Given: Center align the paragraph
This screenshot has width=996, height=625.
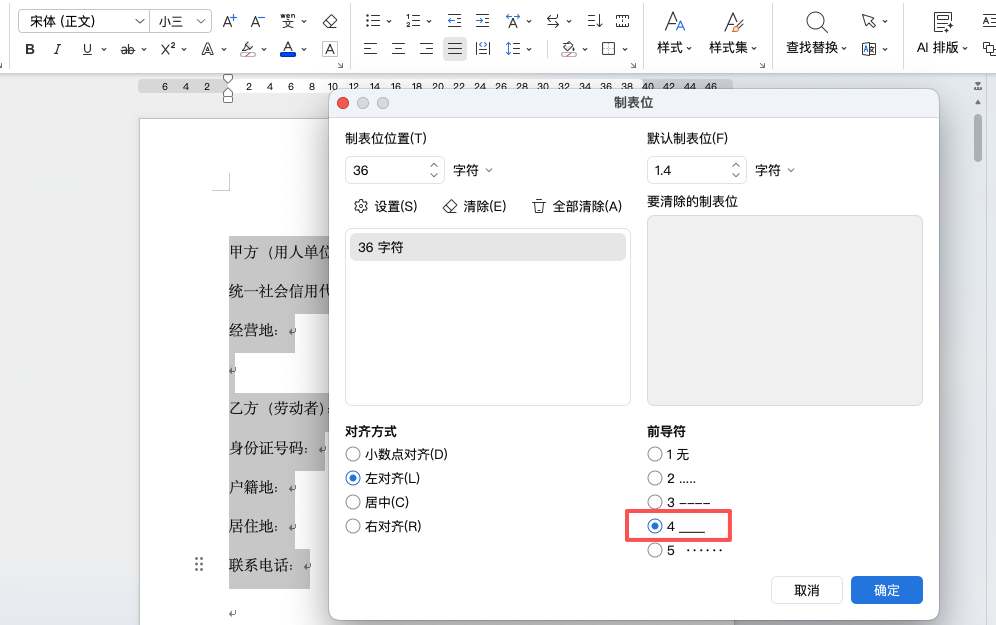Looking at the screenshot, I should [x=398, y=49].
